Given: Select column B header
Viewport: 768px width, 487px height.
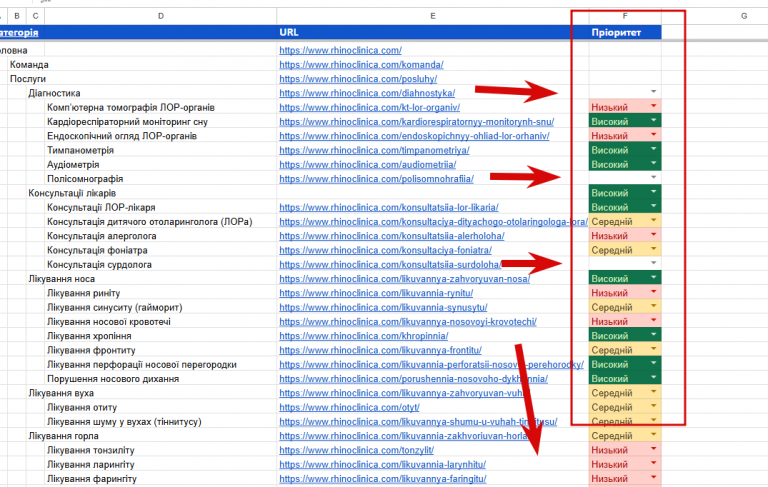Looking at the screenshot, I should pyautogui.click(x=17, y=16).
